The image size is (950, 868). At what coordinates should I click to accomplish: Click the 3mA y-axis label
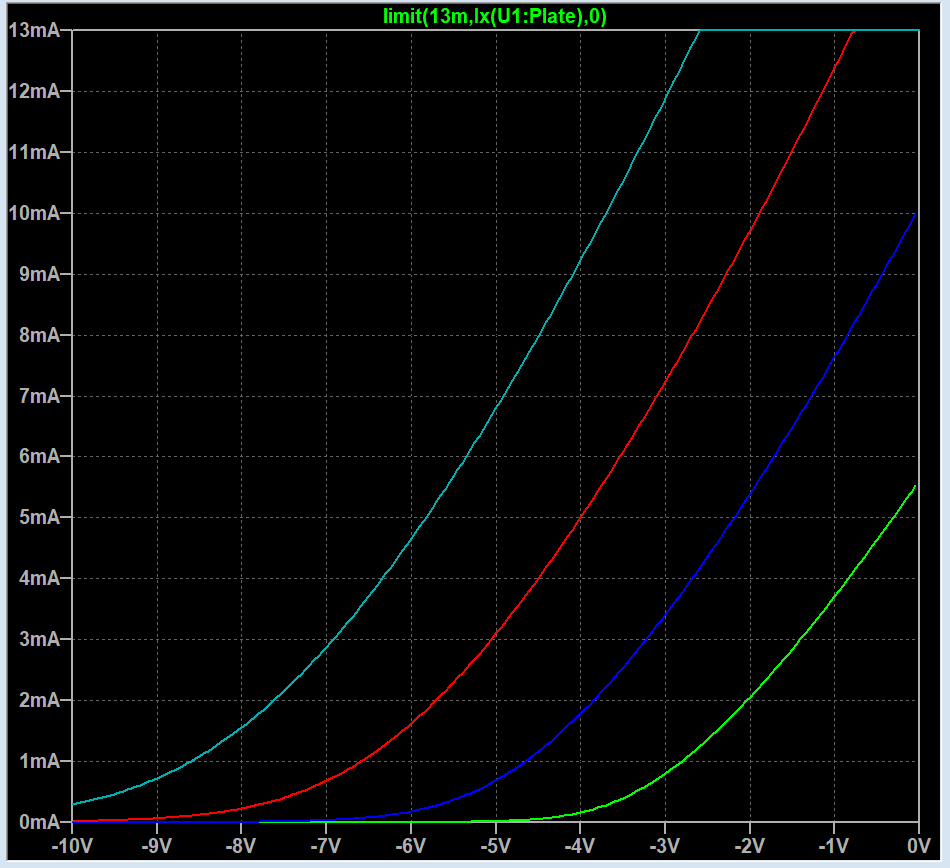(39, 639)
